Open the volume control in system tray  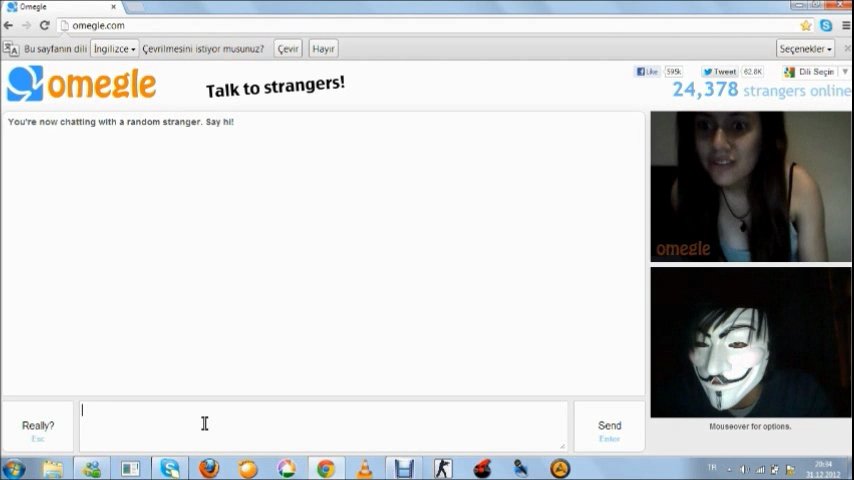[744, 469]
